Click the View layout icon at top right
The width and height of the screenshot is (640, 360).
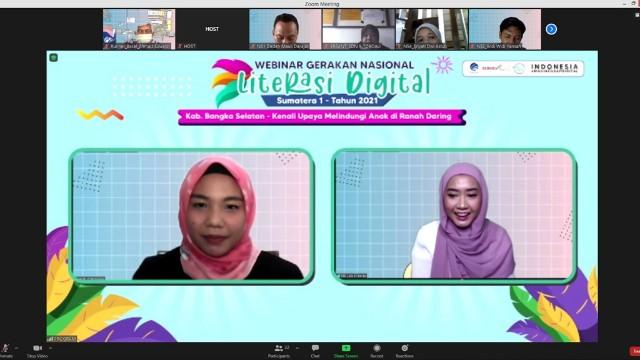tap(637, 15)
